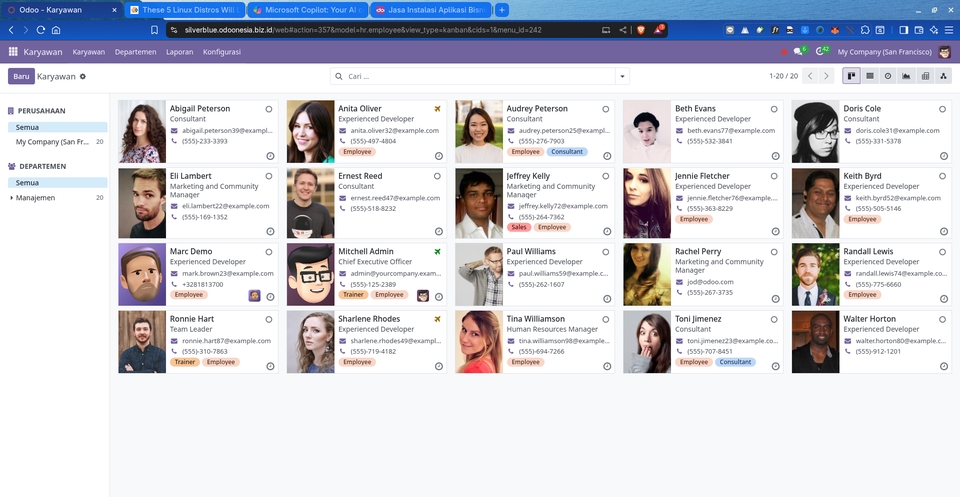The height and width of the screenshot is (497, 960).
Task: Open the pivot table view
Action: (x=925, y=76)
